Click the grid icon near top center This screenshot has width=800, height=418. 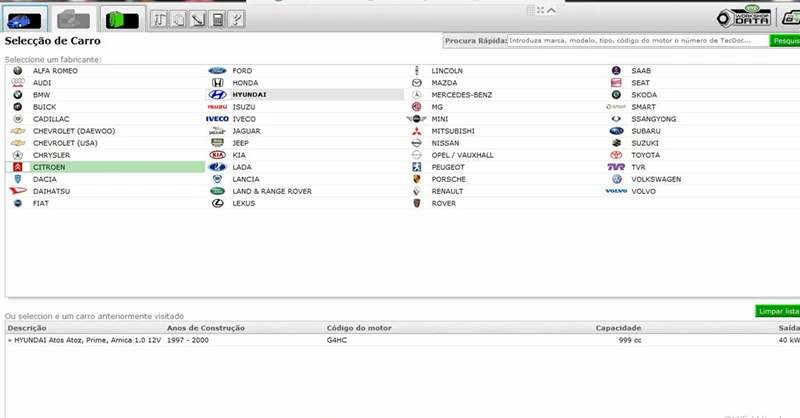tap(531, 10)
